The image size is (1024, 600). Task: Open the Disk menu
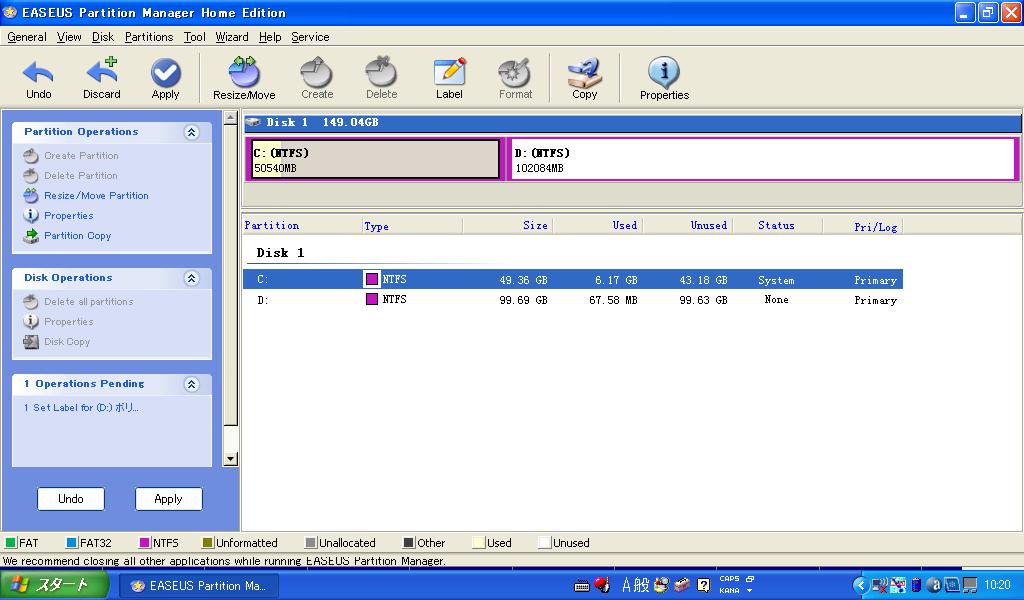point(103,37)
